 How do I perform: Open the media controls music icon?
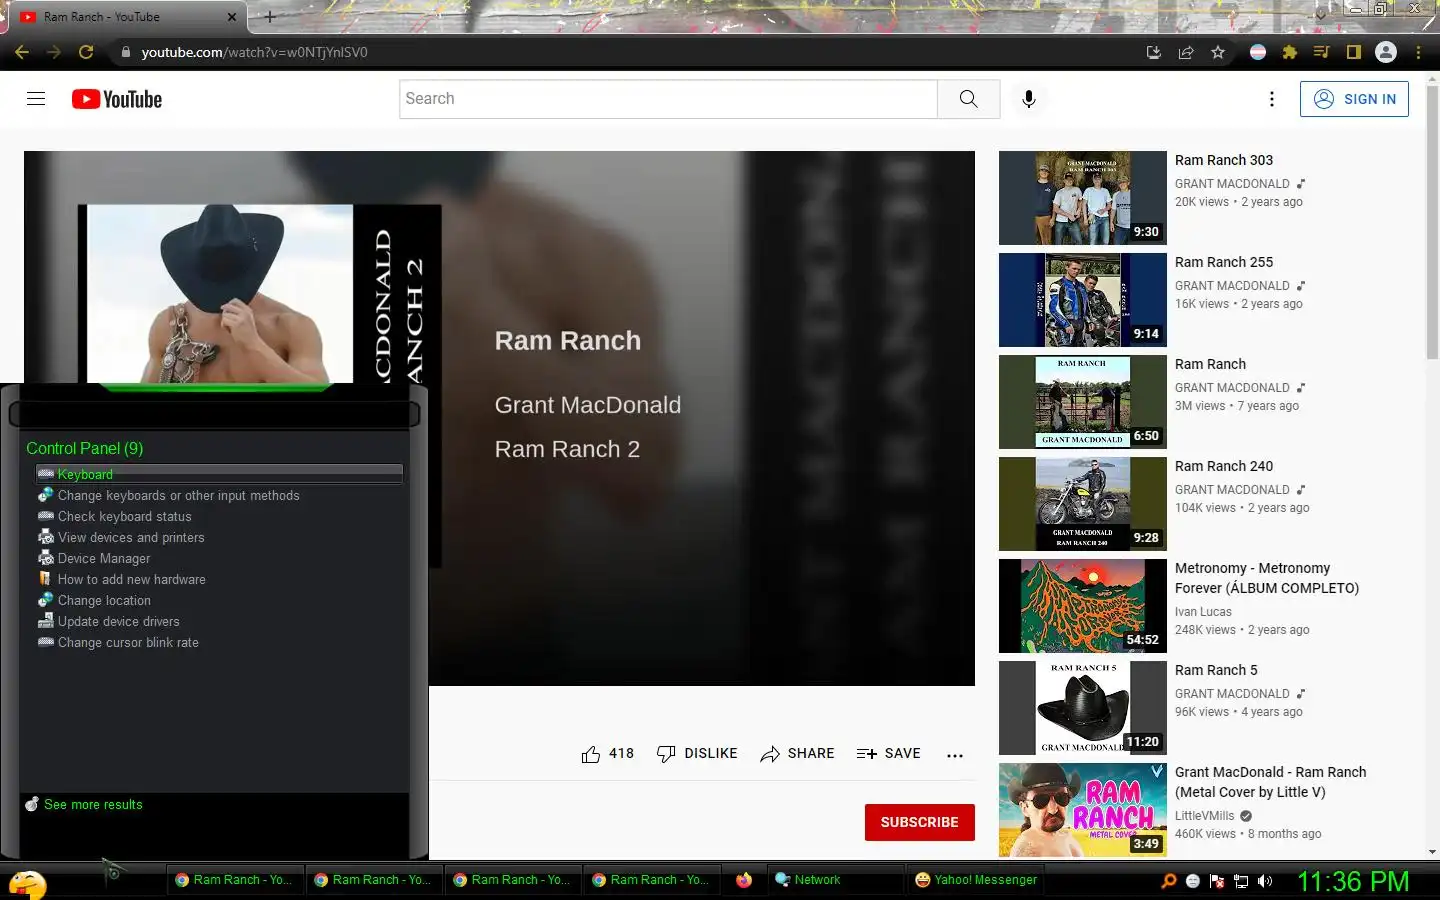tap(1321, 52)
